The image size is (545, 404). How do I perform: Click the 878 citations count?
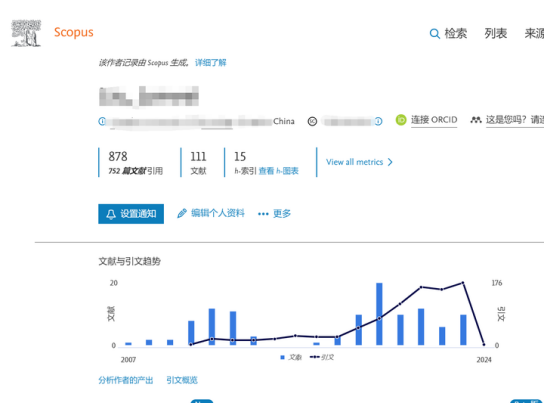tap(118, 156)
